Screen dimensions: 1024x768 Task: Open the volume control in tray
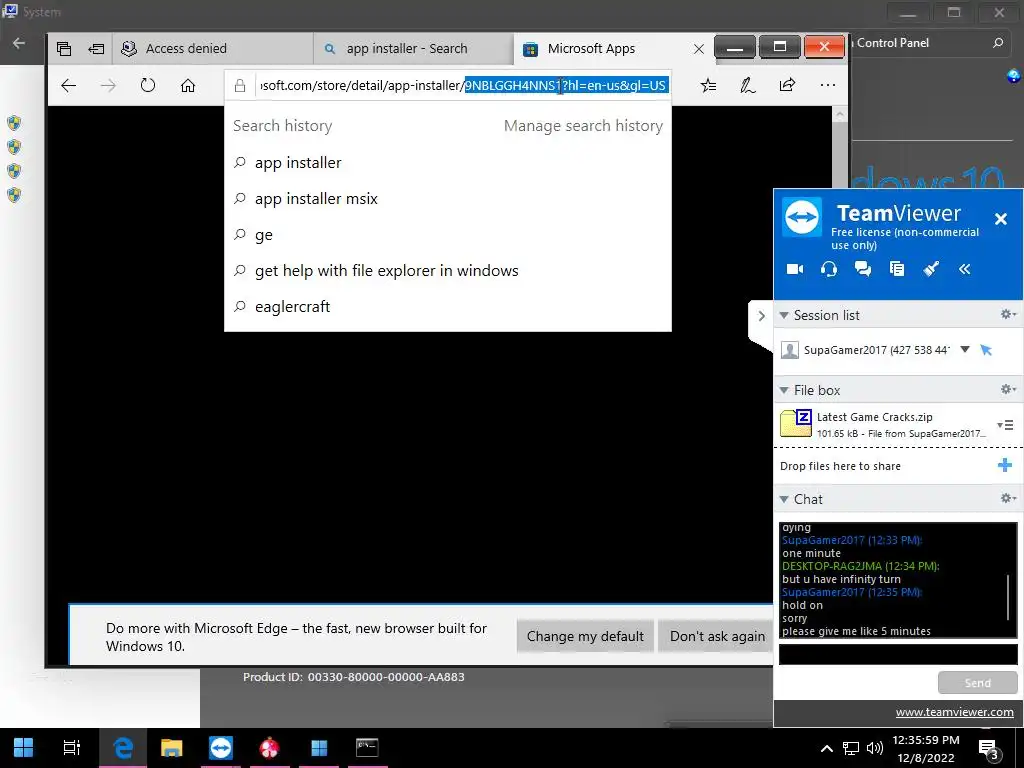(874, 748)
